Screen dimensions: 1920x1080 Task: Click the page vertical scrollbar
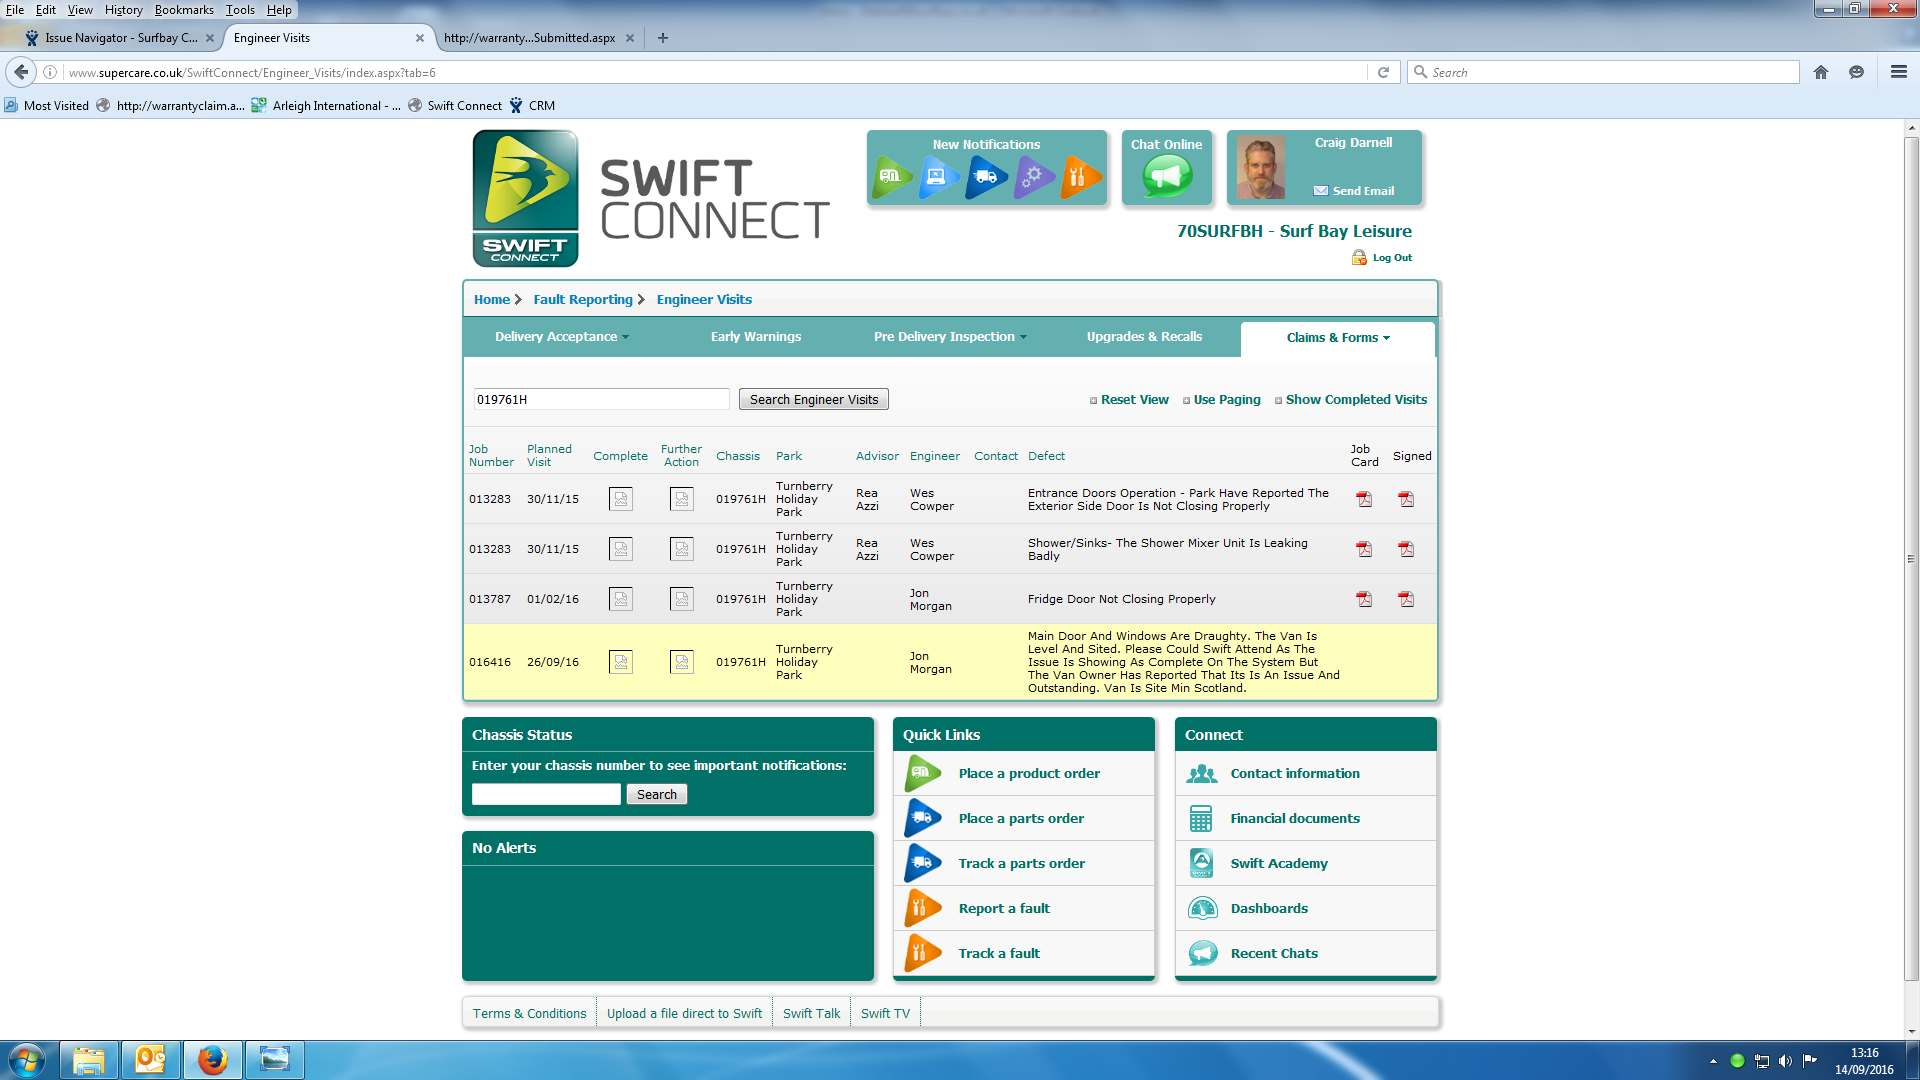coord(1911,560)
